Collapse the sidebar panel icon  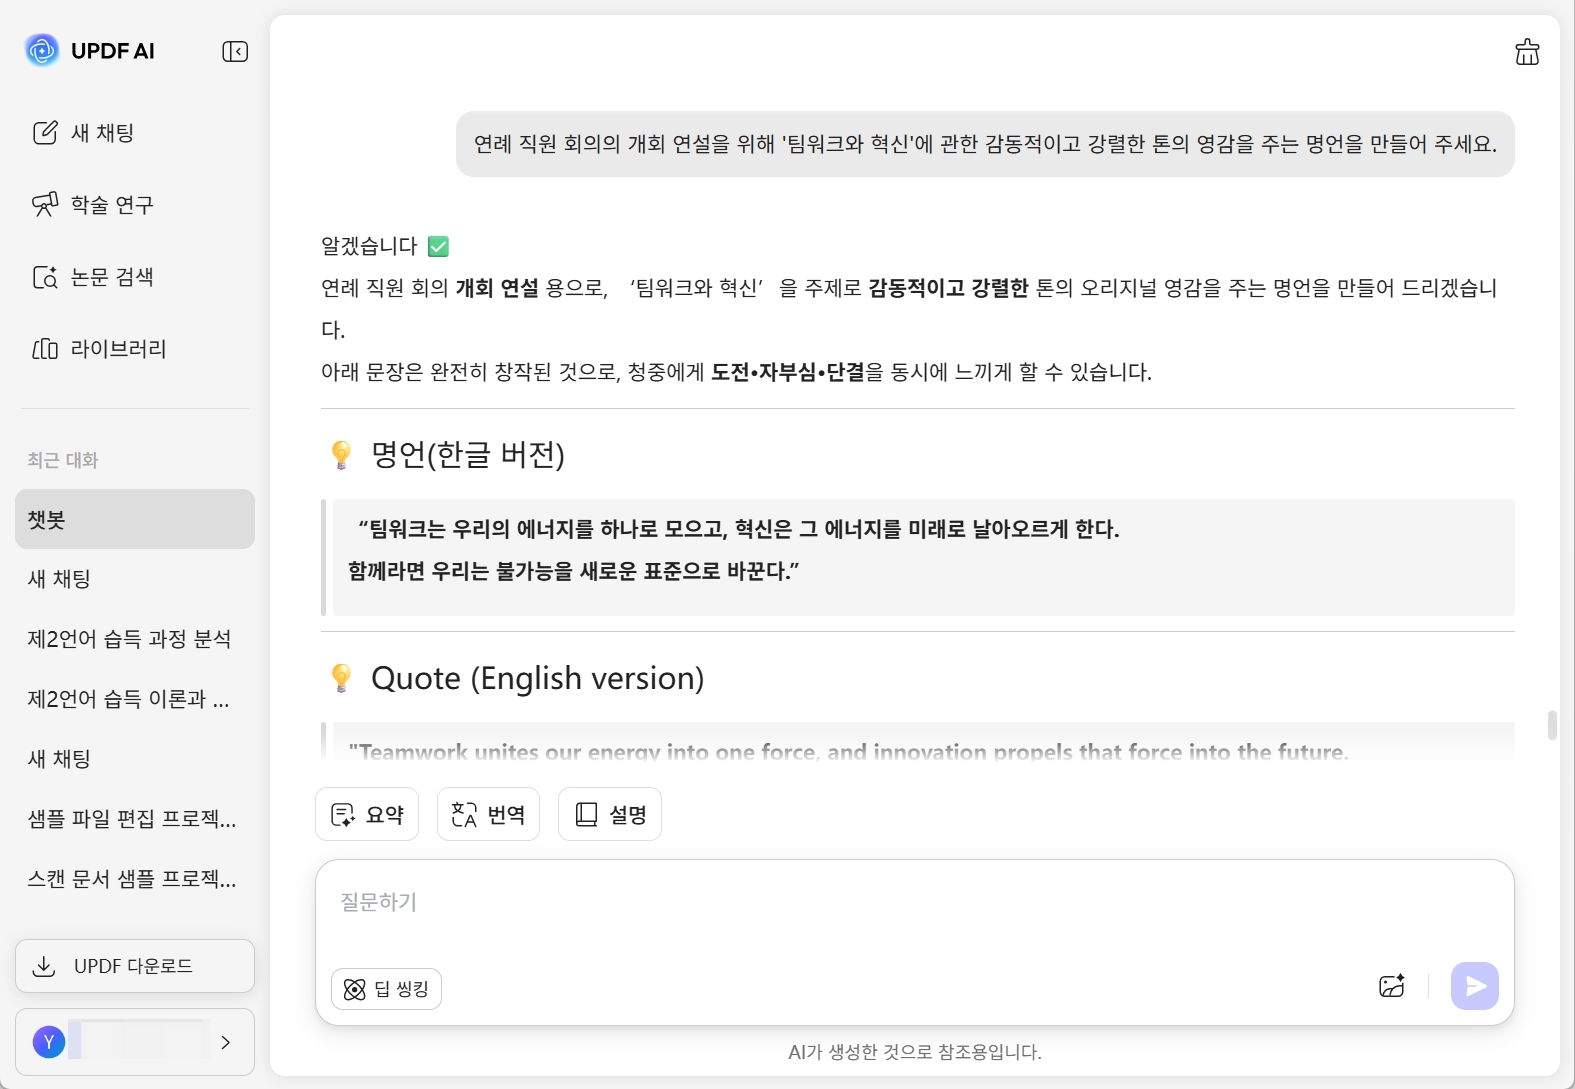tap(235, 52)
